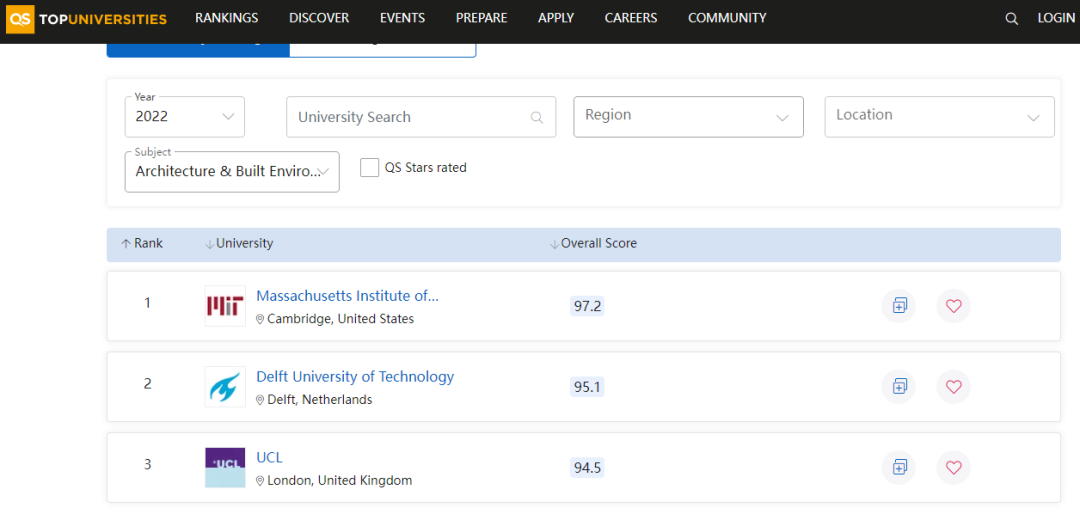Click the QS TopUniversities logo
The width and height of the screenshot is (1080, 514).
coord(86,19)
